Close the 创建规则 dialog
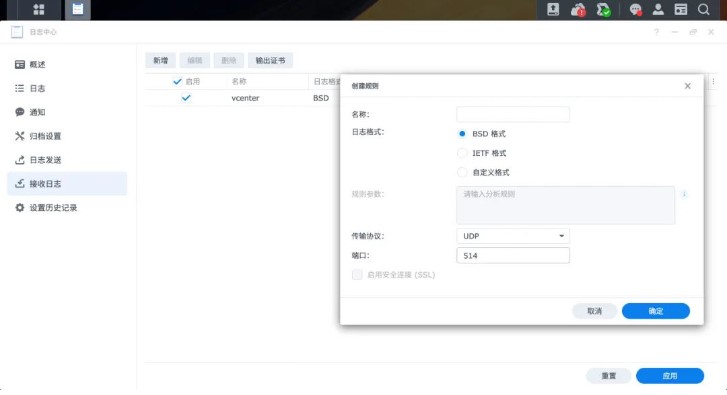Viewport: 727px width, 395px height. tap(688, 86)
